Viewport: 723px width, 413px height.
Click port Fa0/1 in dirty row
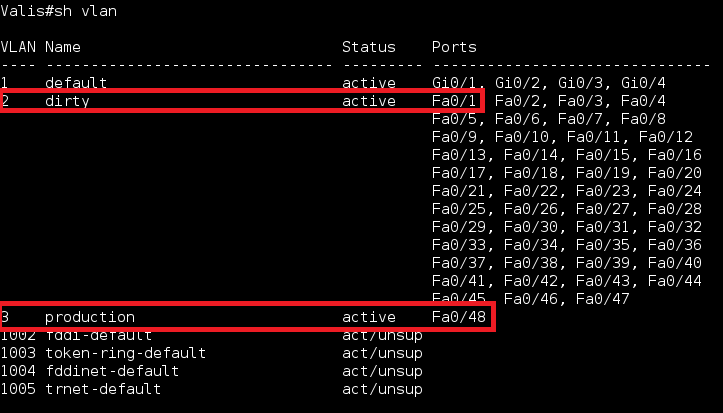point(454,101)
